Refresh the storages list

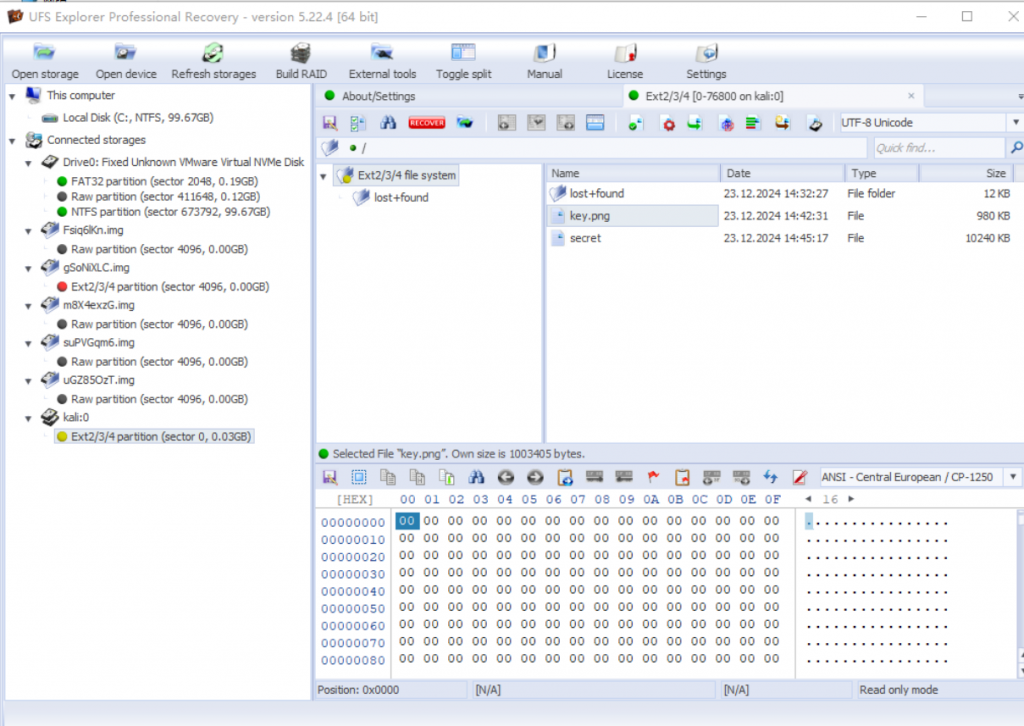coord(214,61)
